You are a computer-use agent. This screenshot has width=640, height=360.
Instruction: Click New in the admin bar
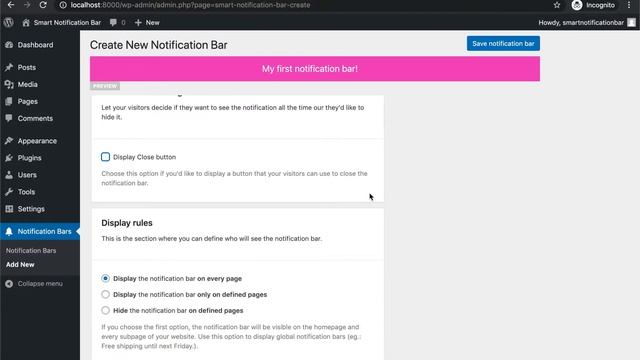(153, 22)
